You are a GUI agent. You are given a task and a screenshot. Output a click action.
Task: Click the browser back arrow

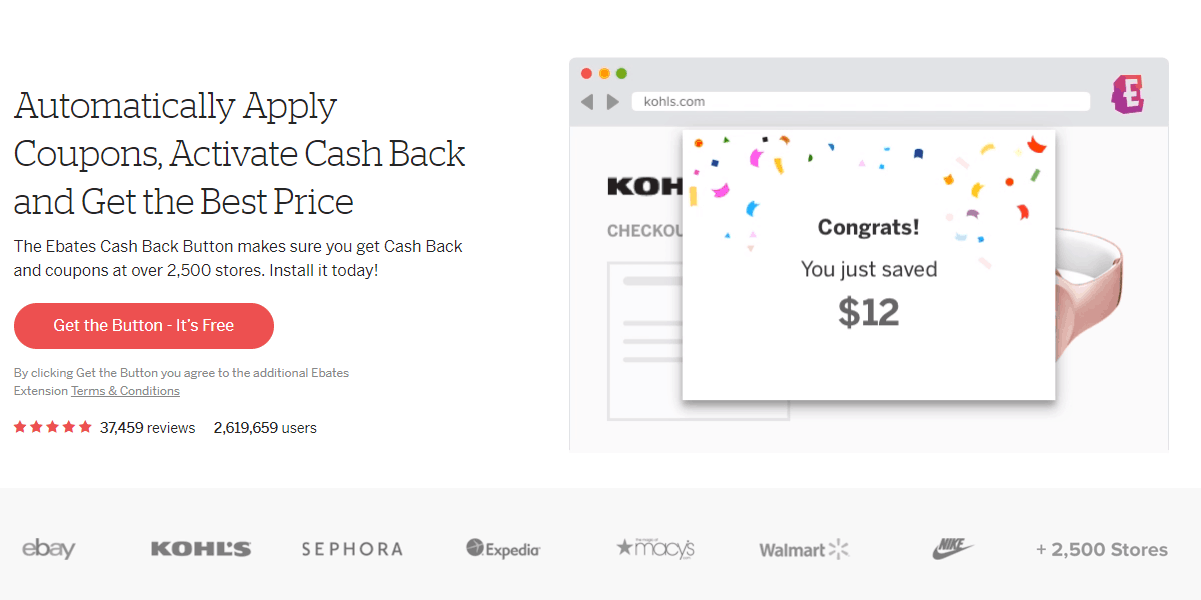[x=587, y=101]
